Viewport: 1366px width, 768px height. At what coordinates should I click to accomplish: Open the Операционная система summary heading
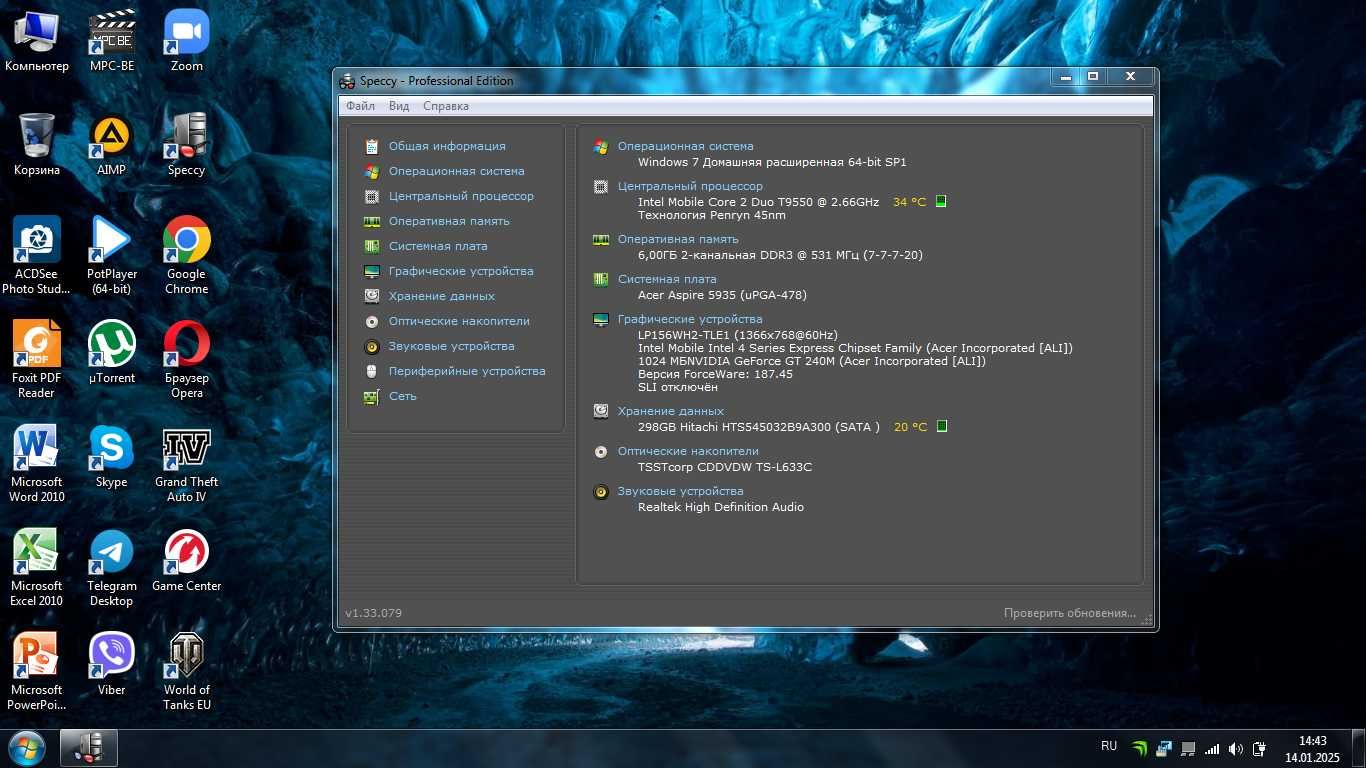[x=686, y=146]
